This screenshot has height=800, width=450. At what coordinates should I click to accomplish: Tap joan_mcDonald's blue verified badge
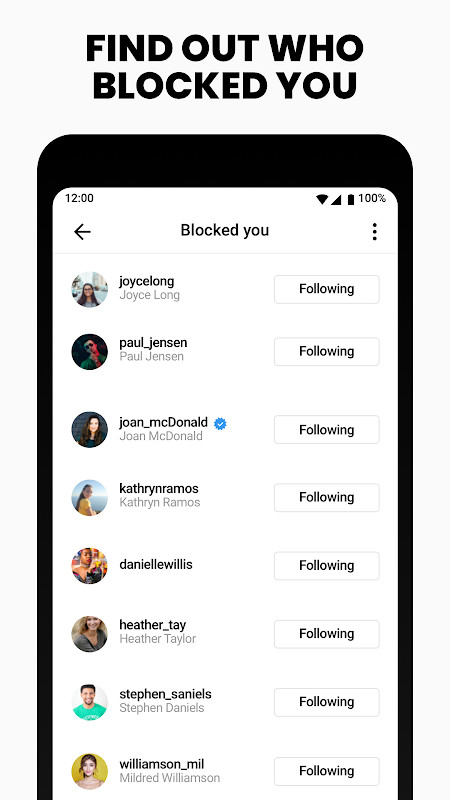coord(220,423)
